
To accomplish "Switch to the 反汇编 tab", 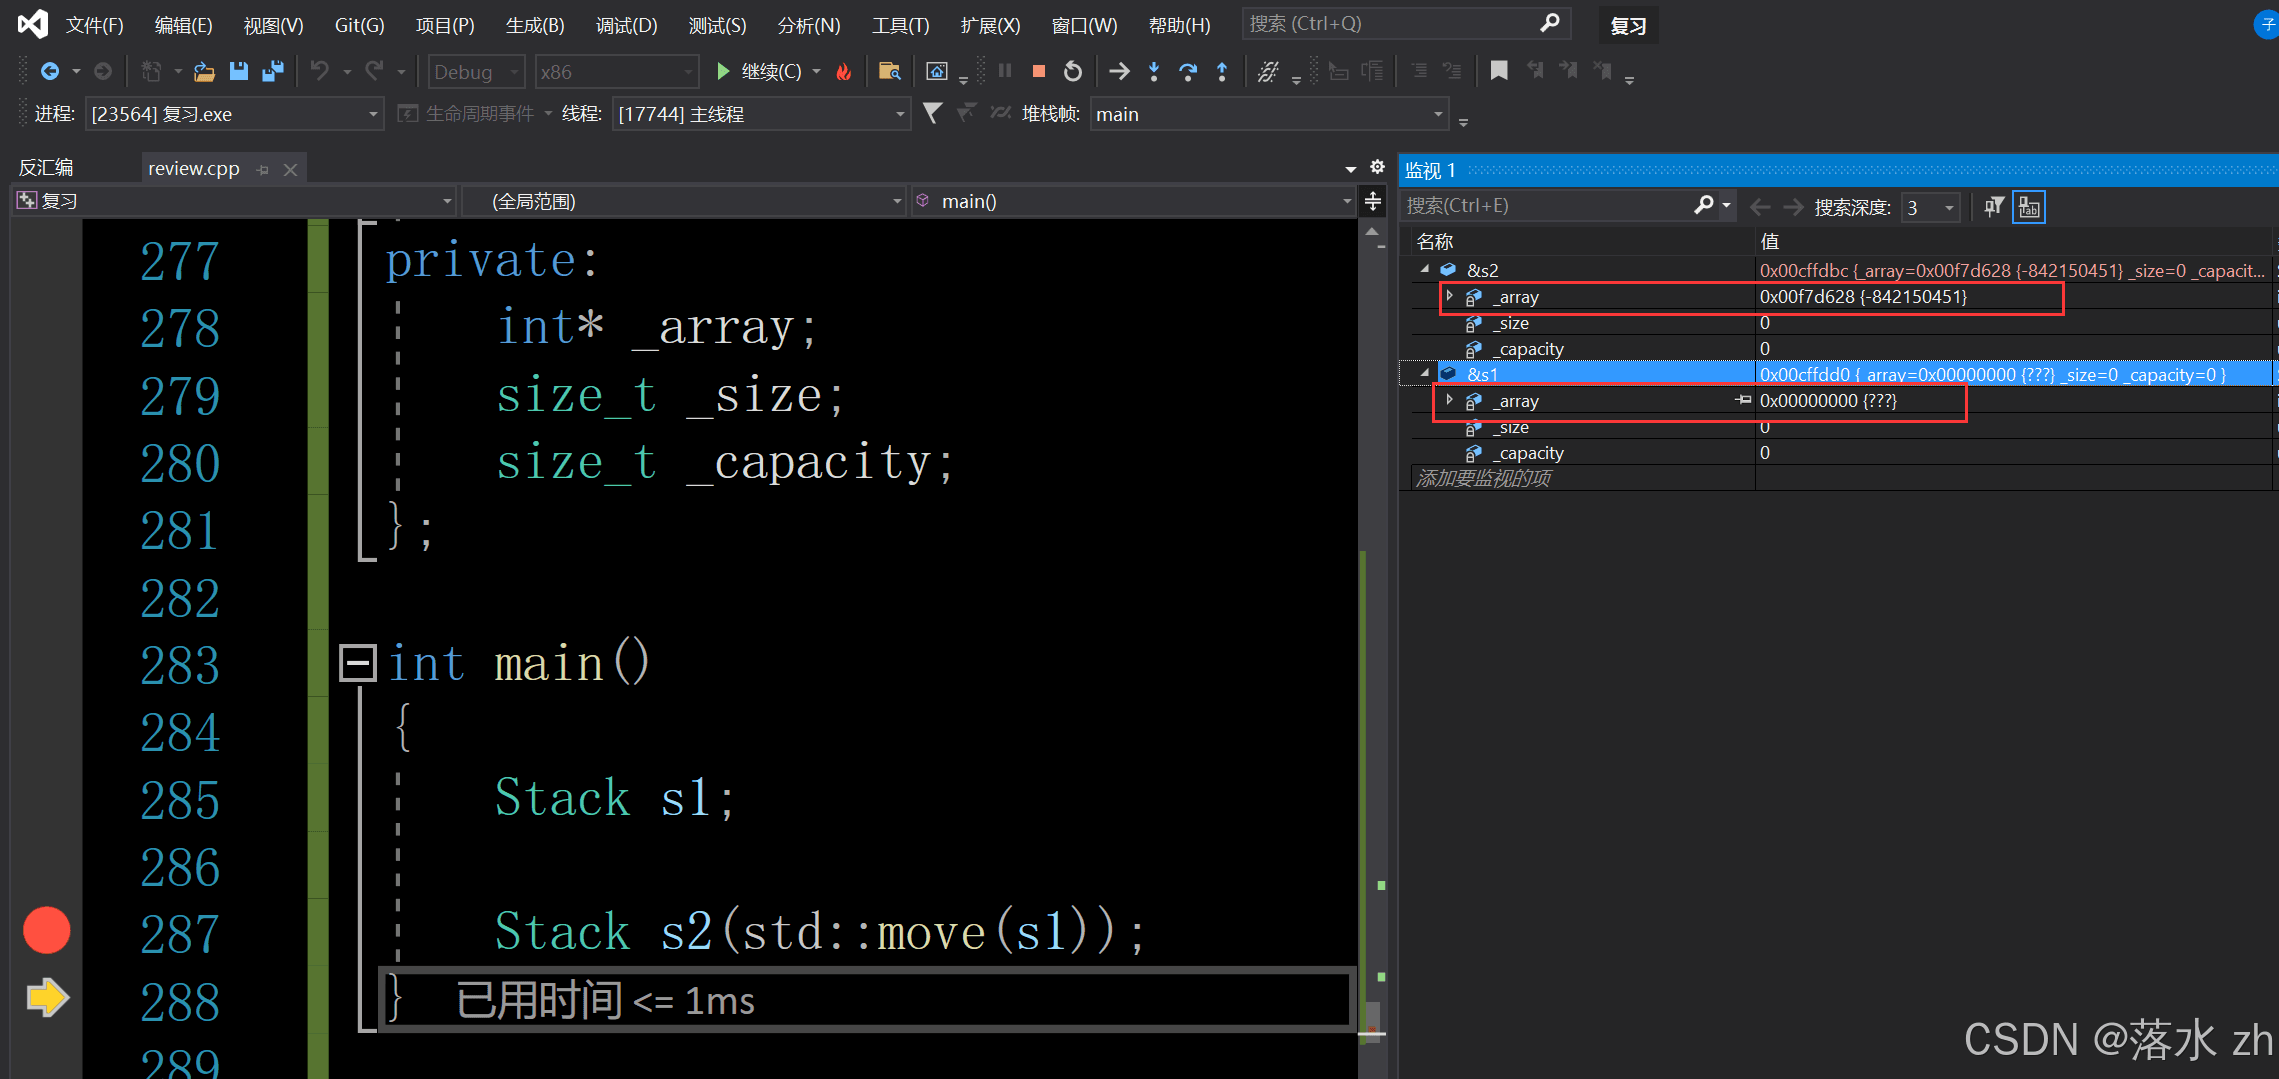I will (46, 167).
